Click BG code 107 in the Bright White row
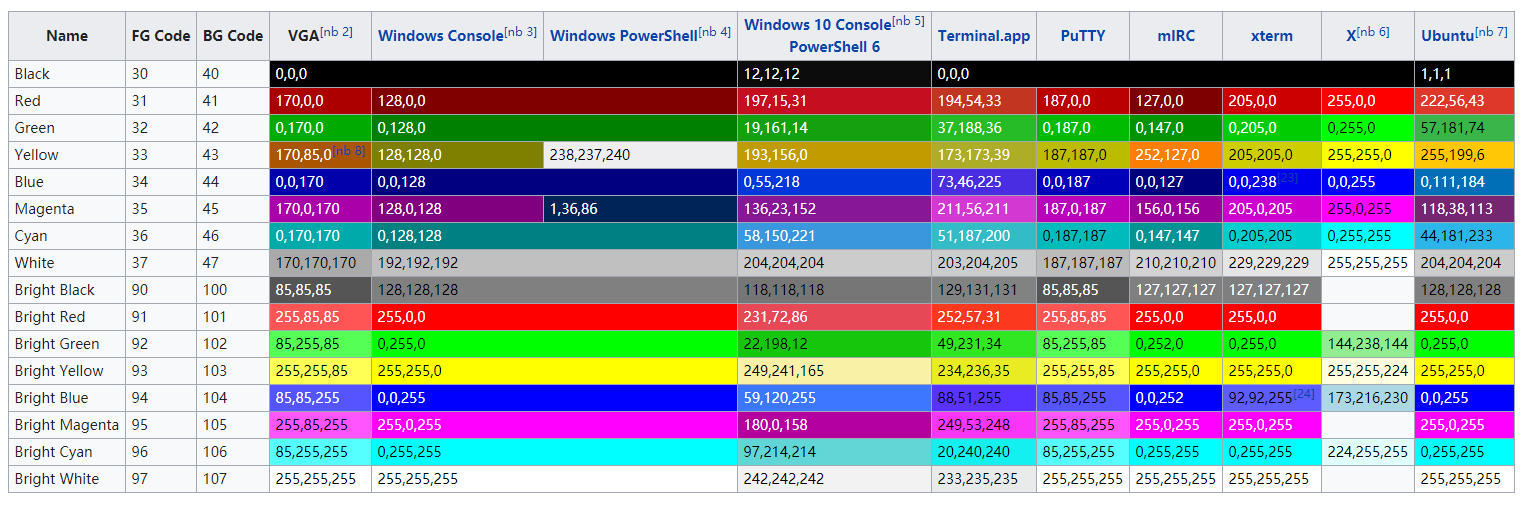1533x507 pixels. pos(233,479)
